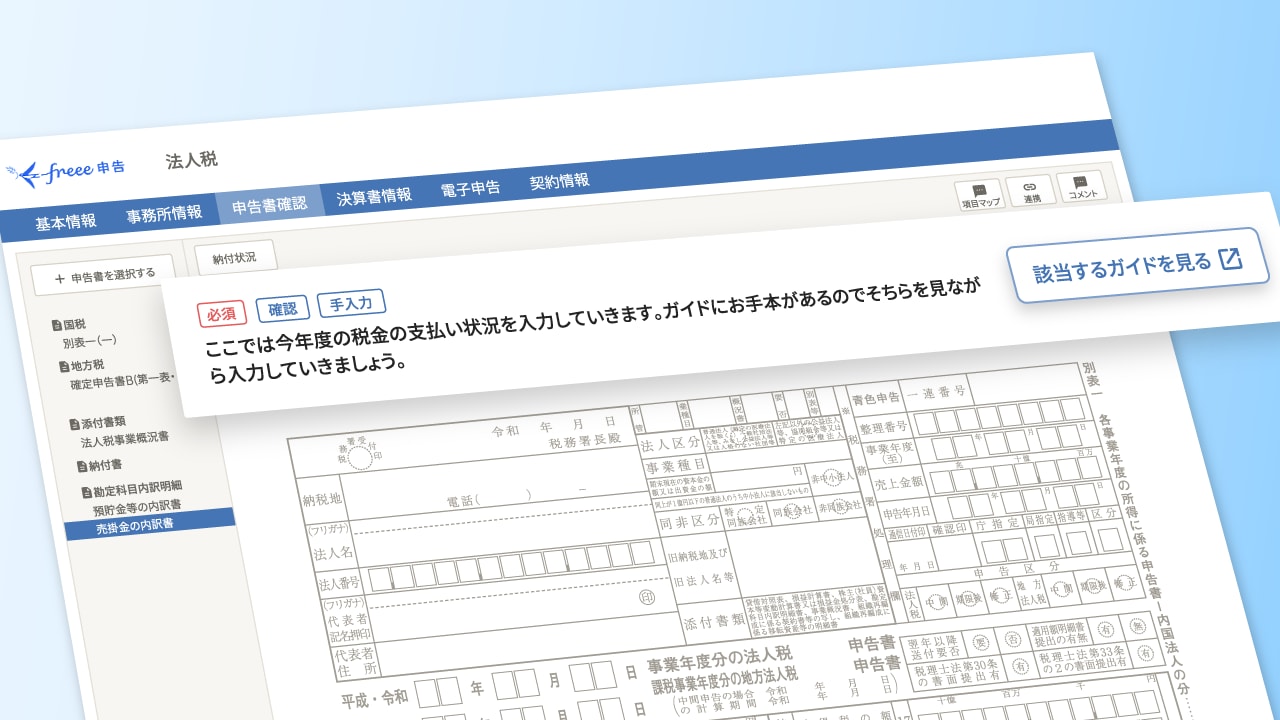Select the 申告書確認 tab
1280x720 pixels.
tap(269, 204)
